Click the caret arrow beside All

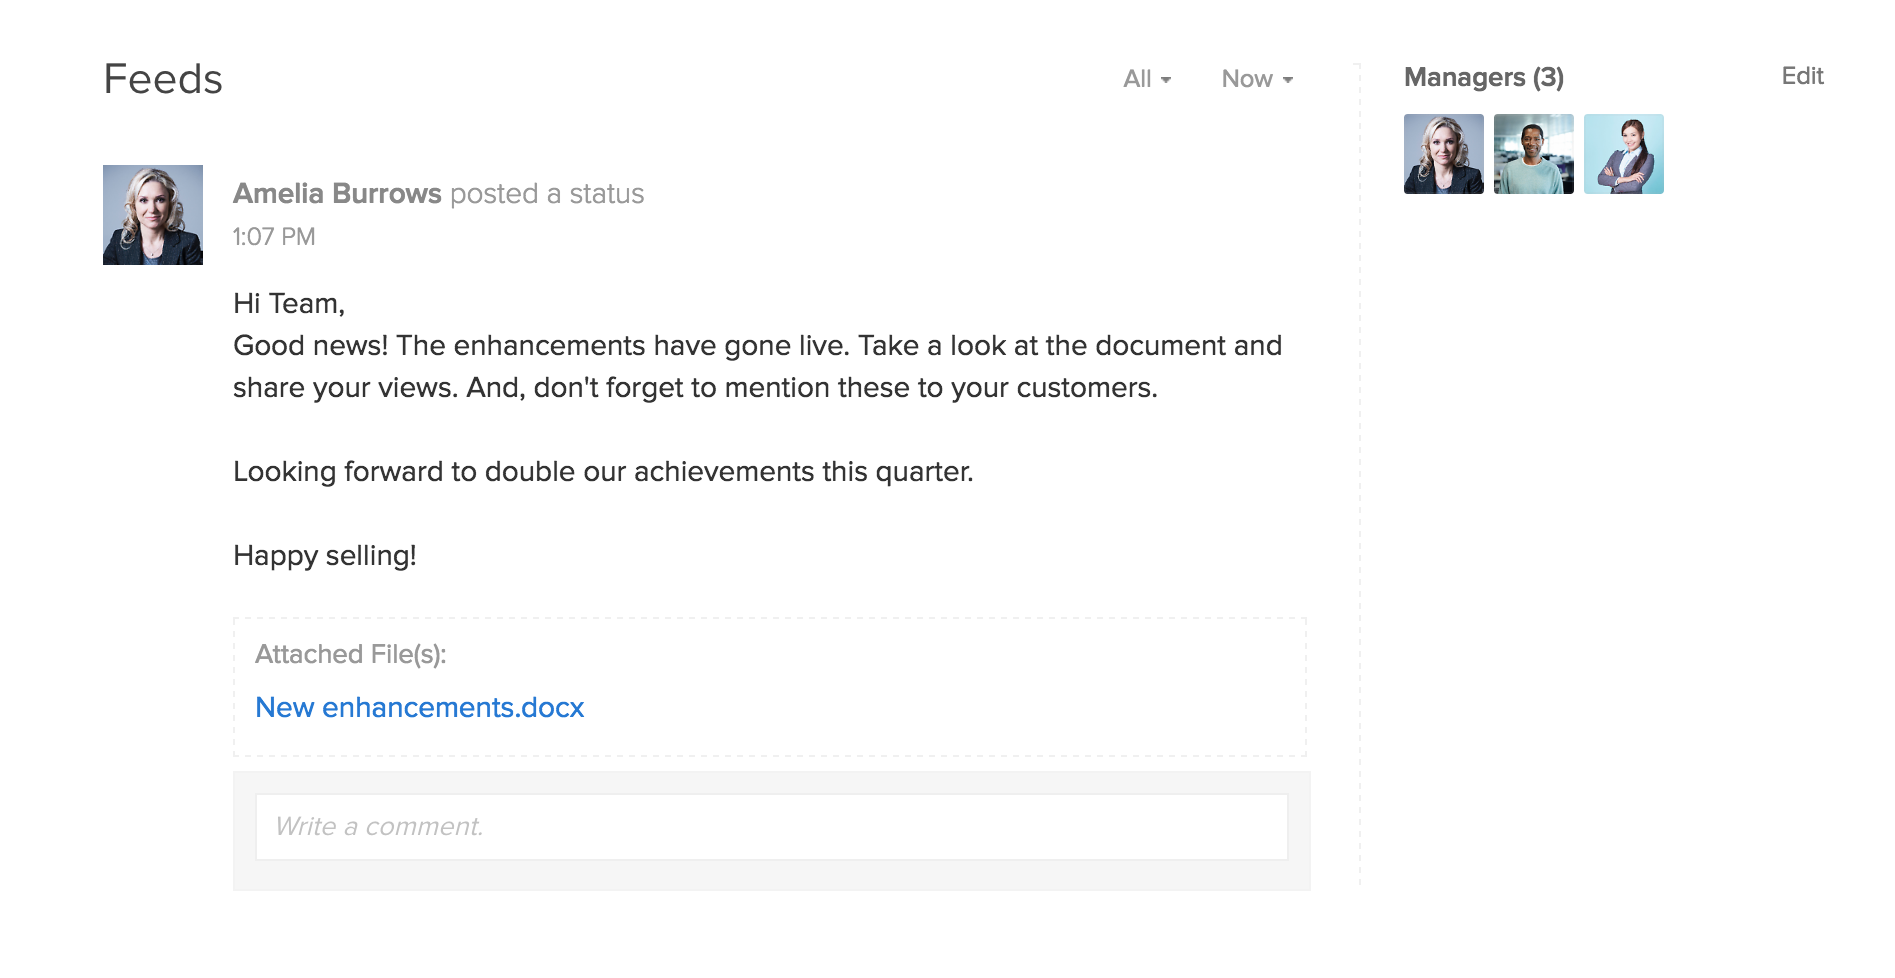point(1166,80)
